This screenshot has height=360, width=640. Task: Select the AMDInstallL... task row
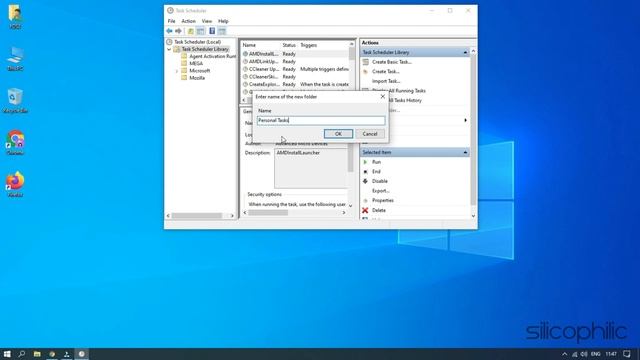pos(295,54)
